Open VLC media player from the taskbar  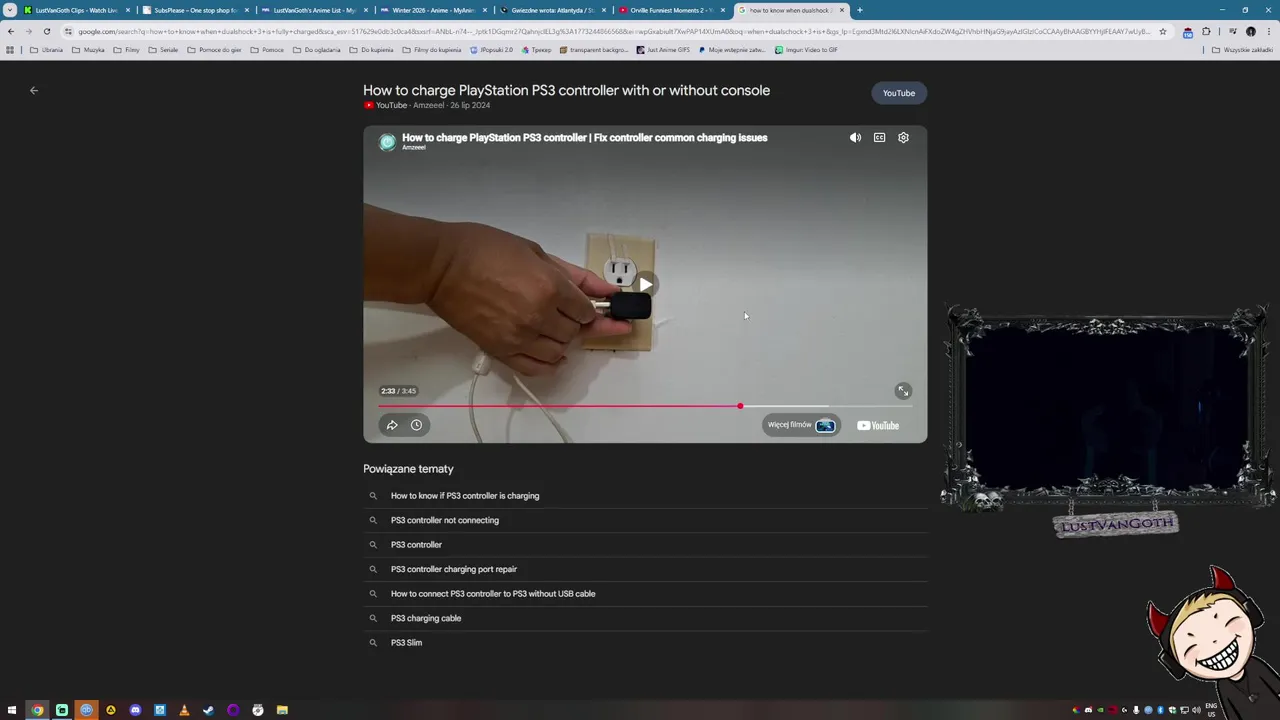(184, 710)
